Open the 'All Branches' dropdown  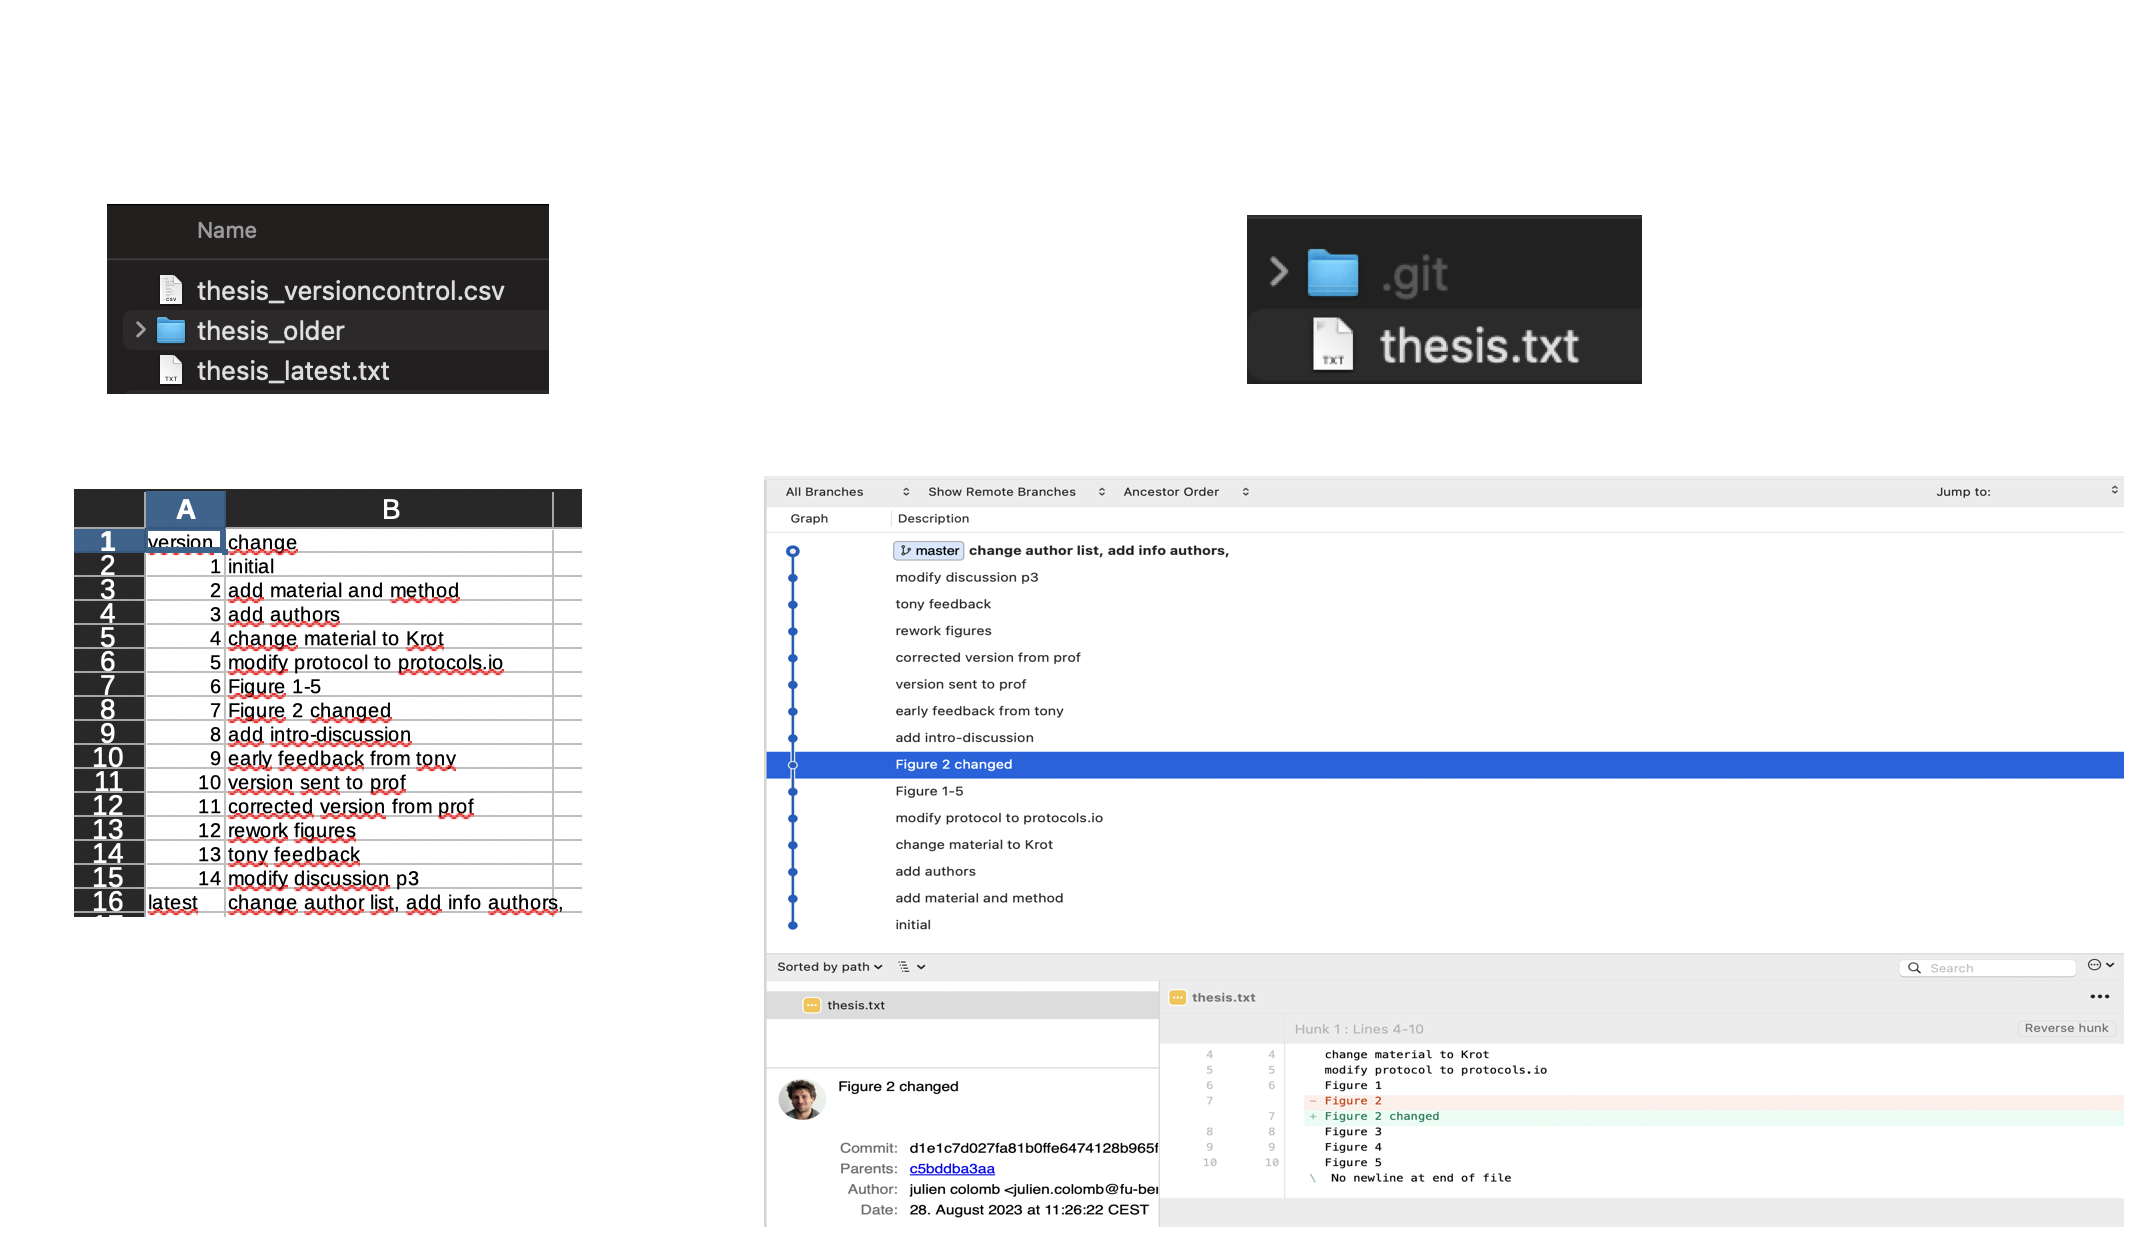pos(846,491)
